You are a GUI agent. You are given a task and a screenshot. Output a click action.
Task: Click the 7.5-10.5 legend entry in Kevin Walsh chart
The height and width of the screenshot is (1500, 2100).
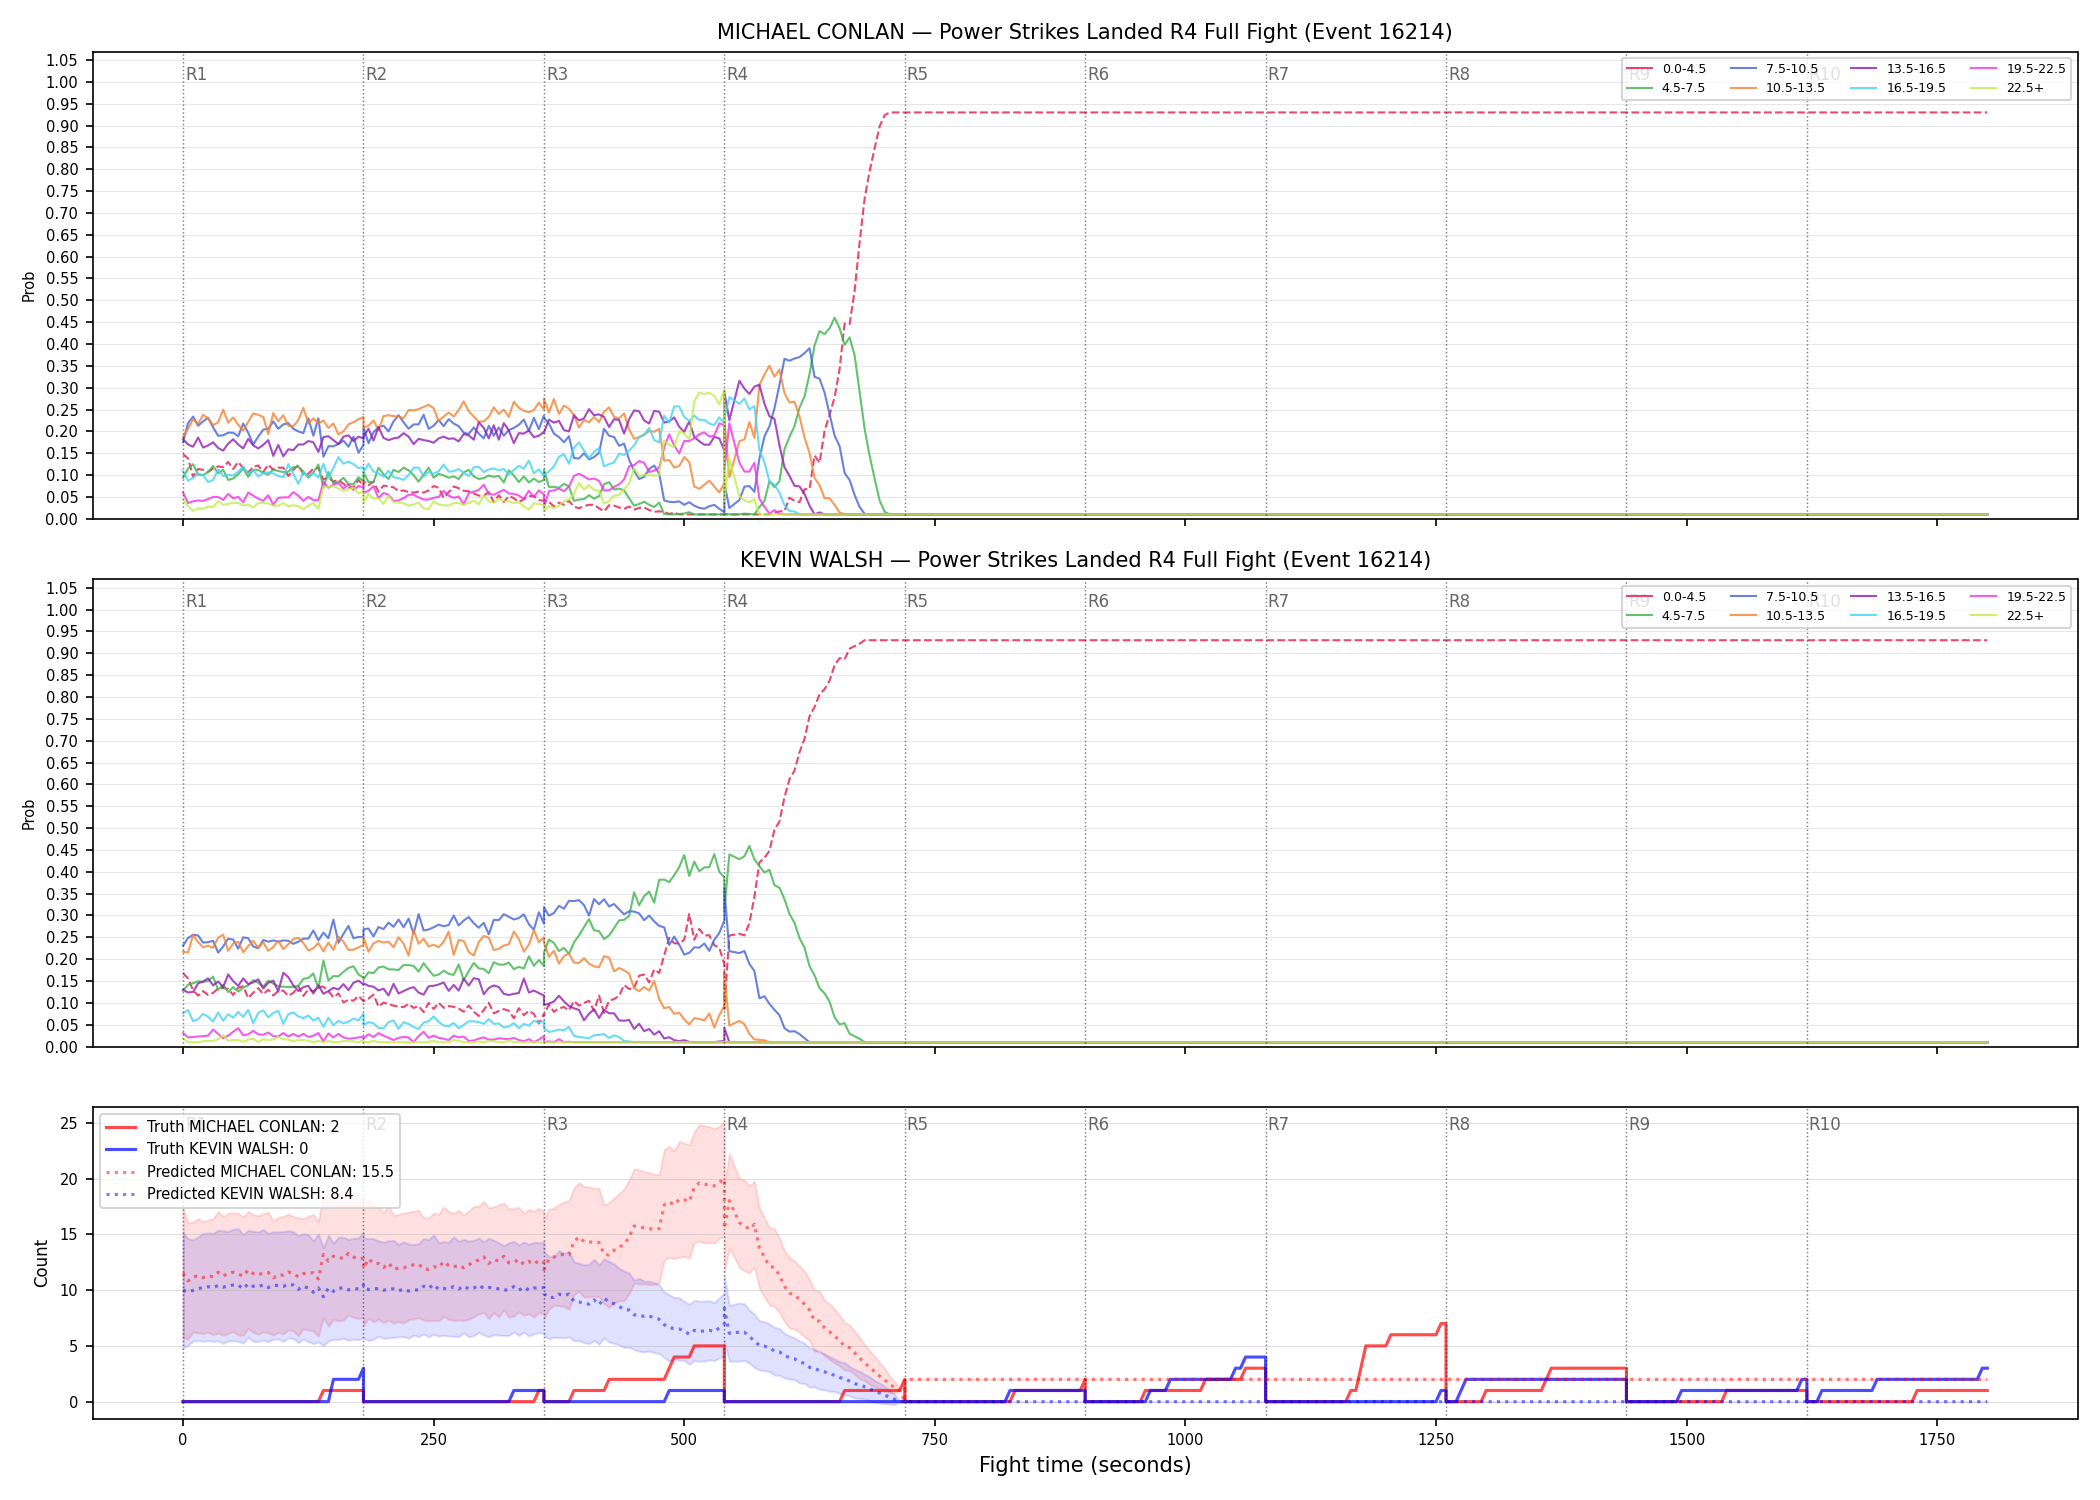pos(1774,597)
